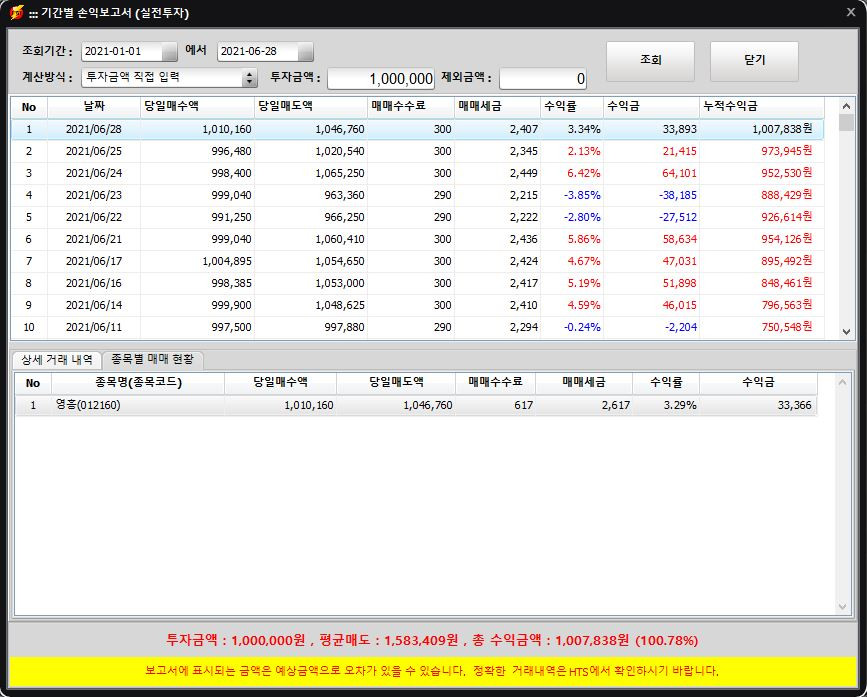This screenshot has width=867, height=697.
Task: Sort by 날짜 column header
Action: pos(94,107)
